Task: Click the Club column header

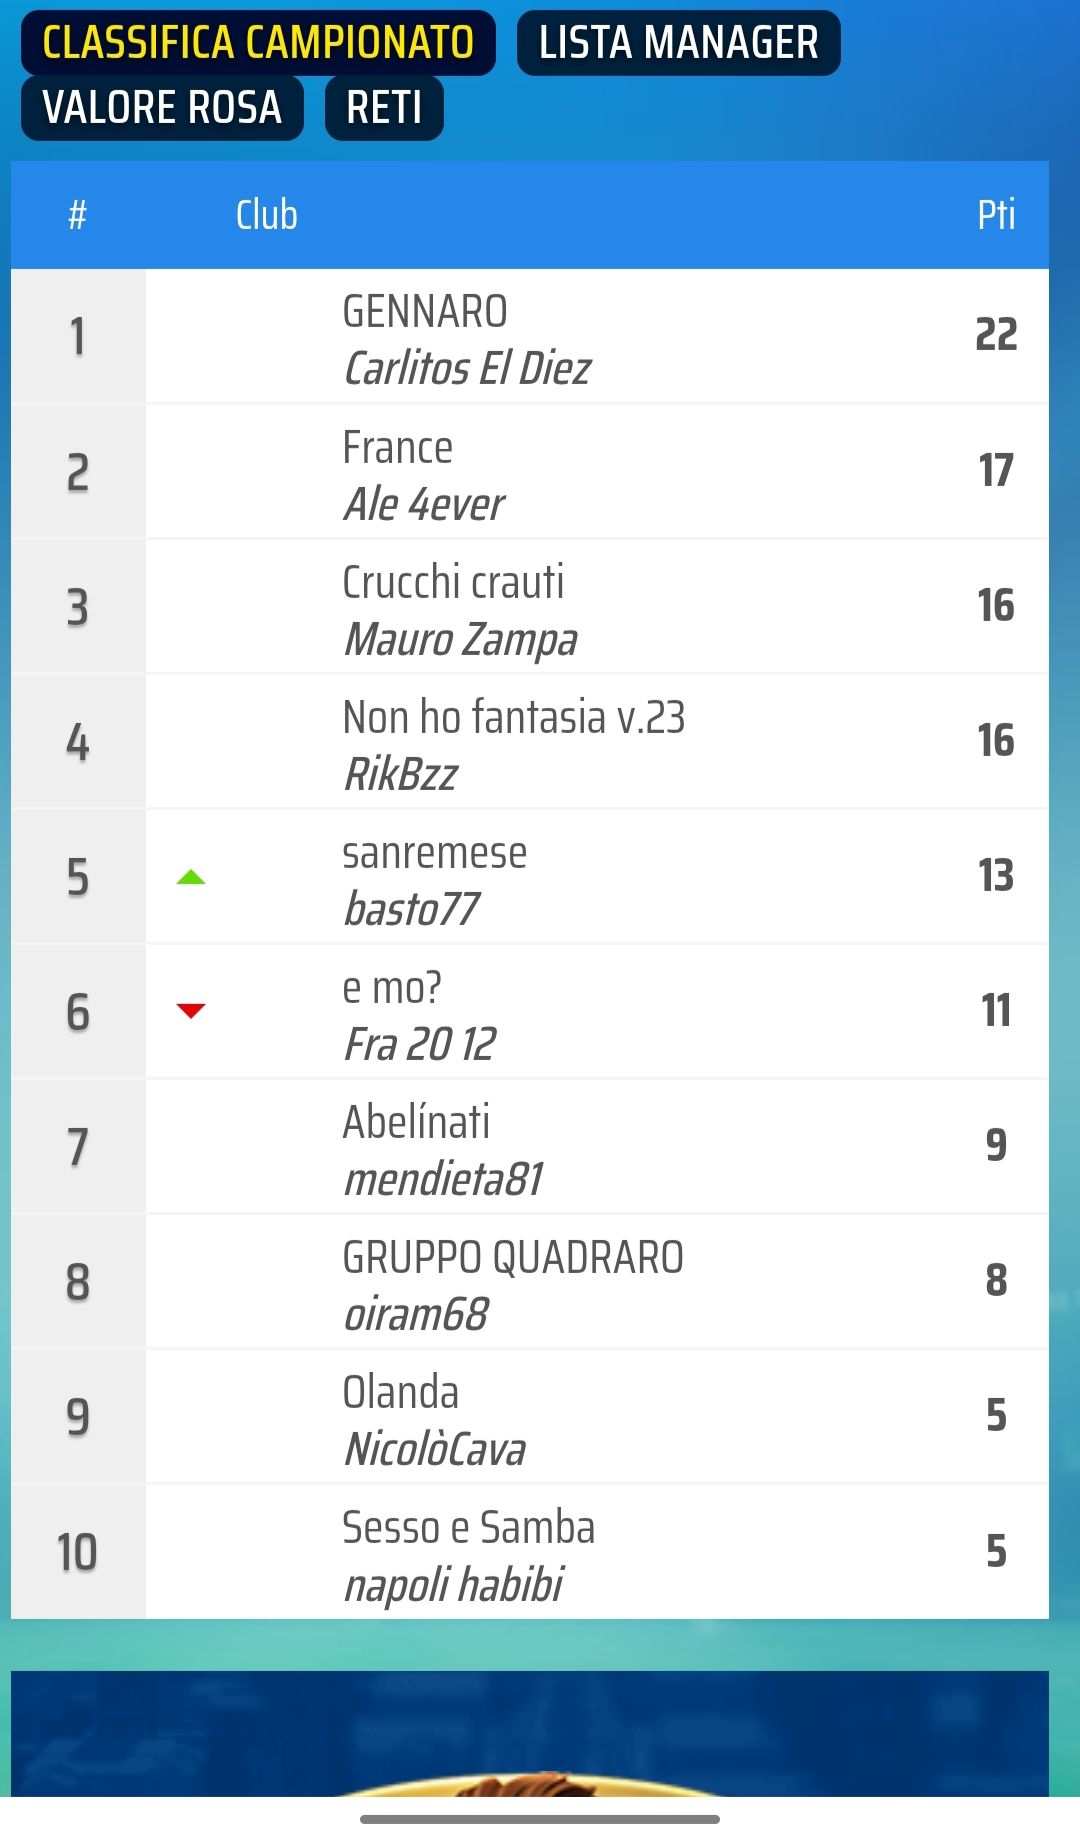Action: (x=266, y=215)
